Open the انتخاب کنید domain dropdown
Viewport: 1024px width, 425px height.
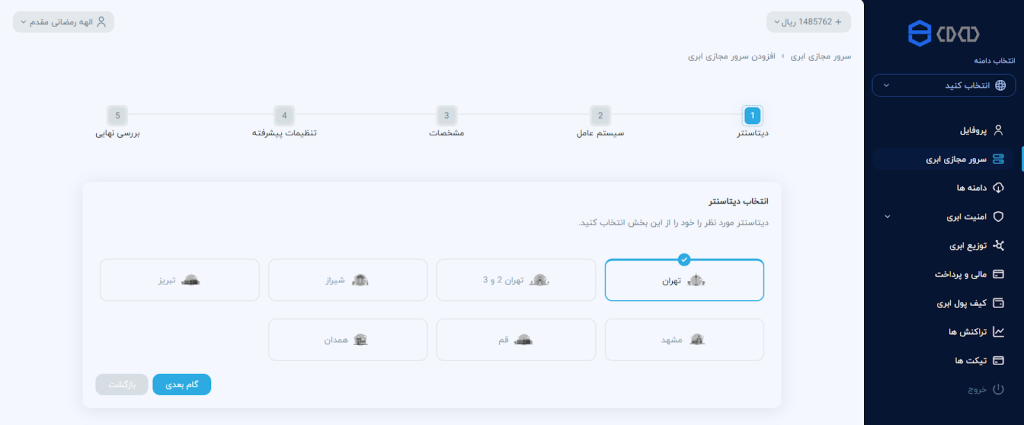pos(943,86)
